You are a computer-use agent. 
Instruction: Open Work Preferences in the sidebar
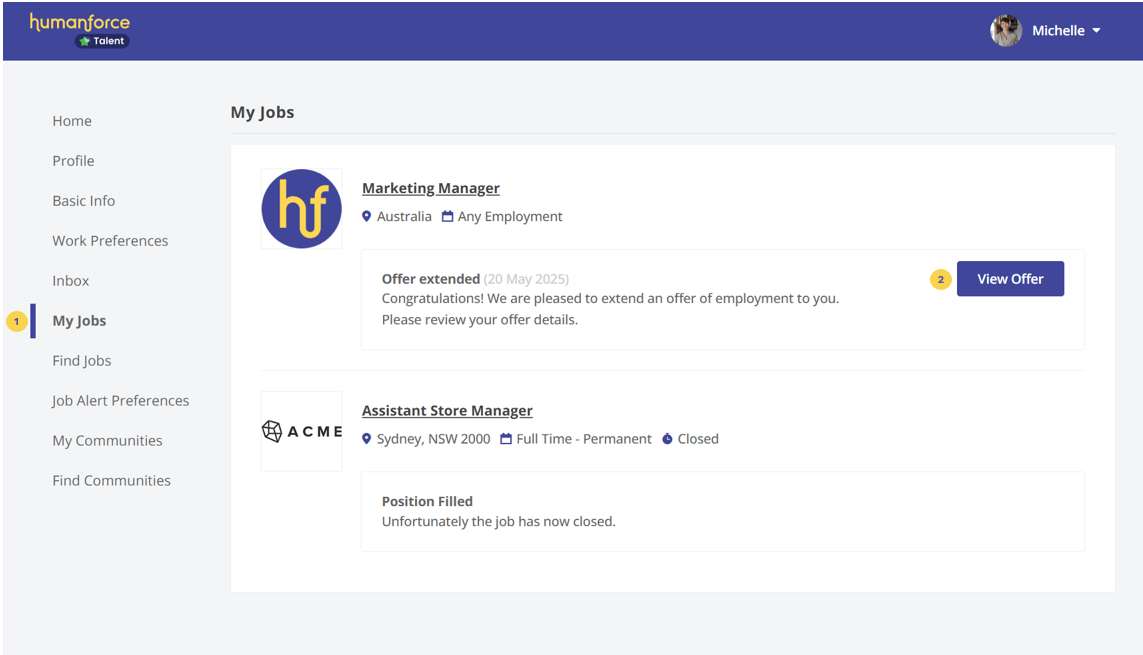tap(110, 241)
